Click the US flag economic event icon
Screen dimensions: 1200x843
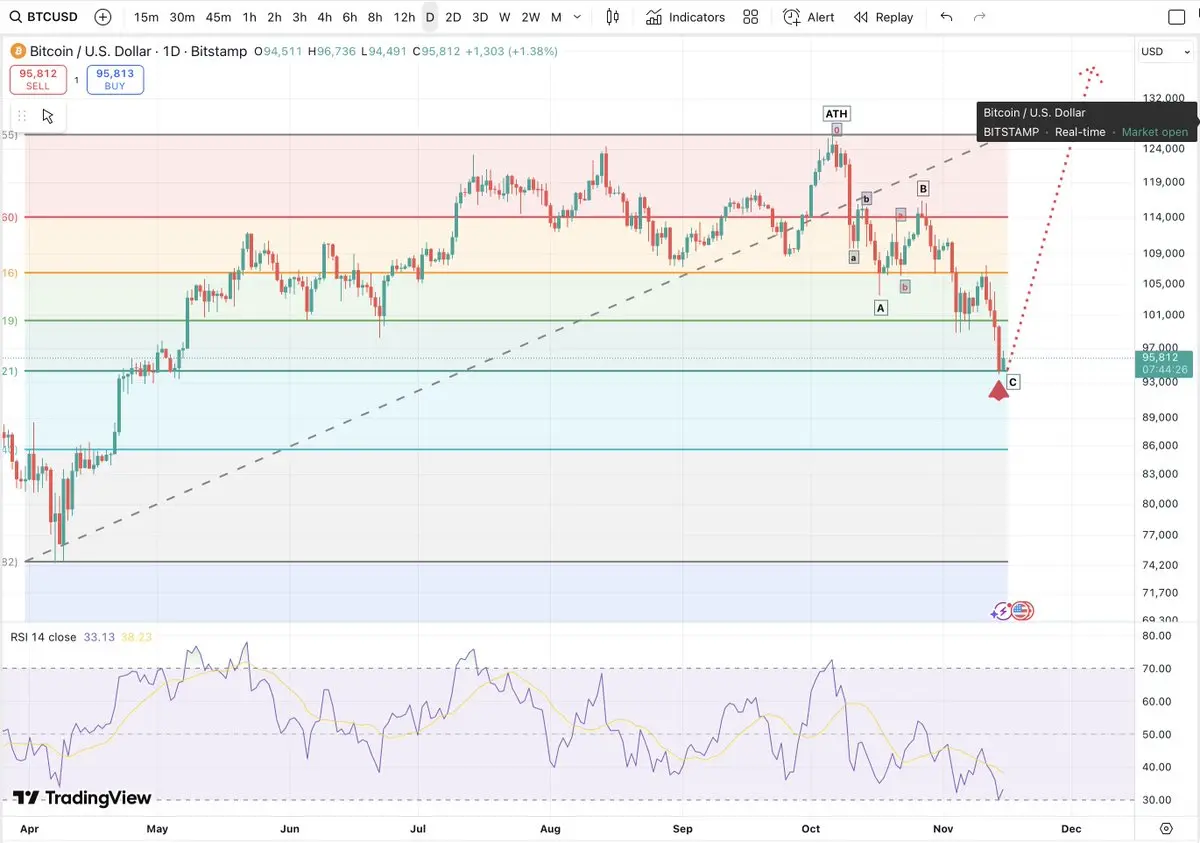(x=1022, y=610)
